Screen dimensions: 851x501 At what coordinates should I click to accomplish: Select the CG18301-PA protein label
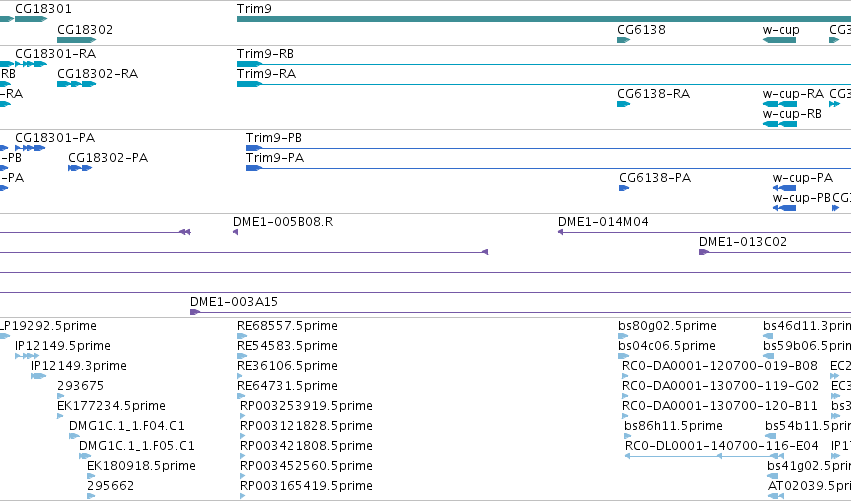[55, 138]
